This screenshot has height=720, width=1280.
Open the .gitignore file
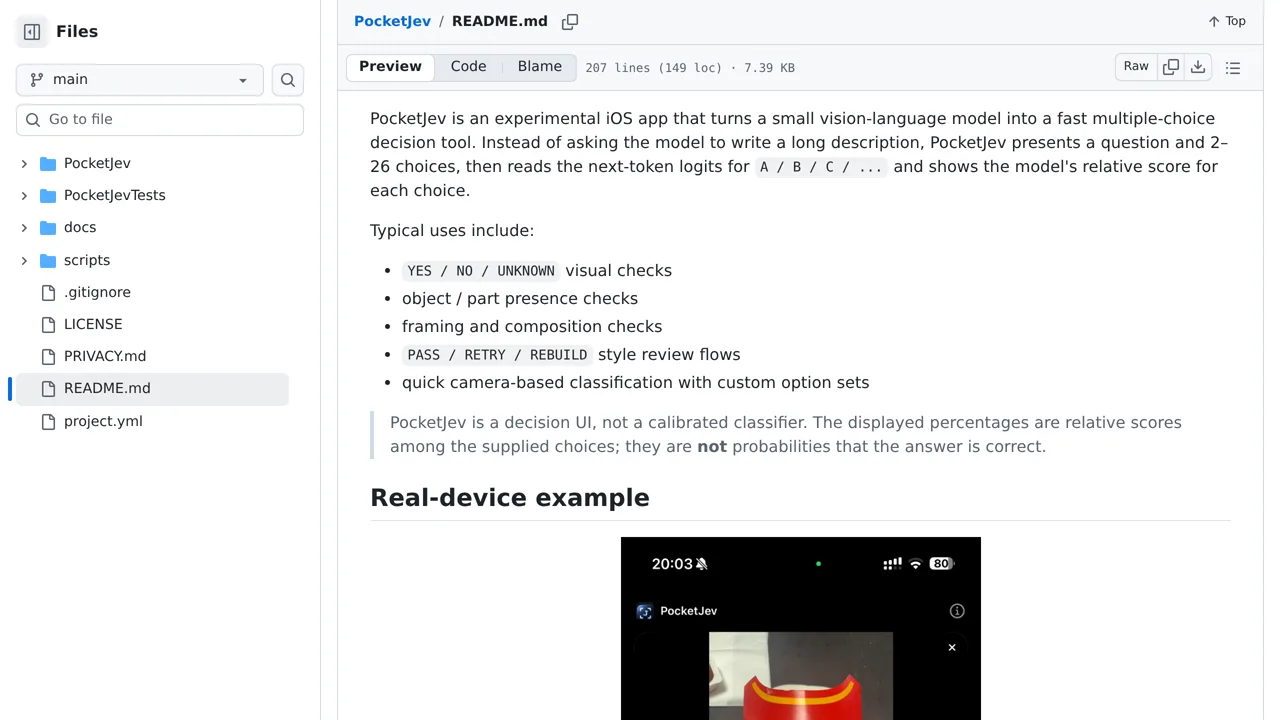point(97,292)
